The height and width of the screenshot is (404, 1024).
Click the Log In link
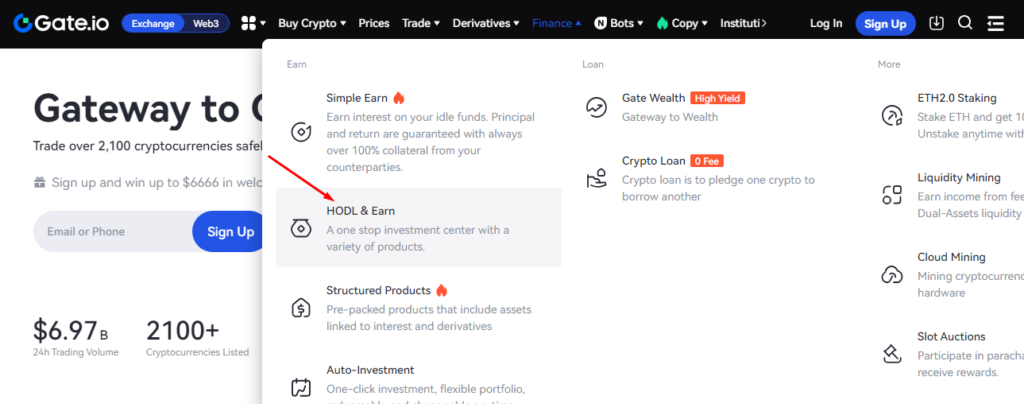[x=826, y=23]
